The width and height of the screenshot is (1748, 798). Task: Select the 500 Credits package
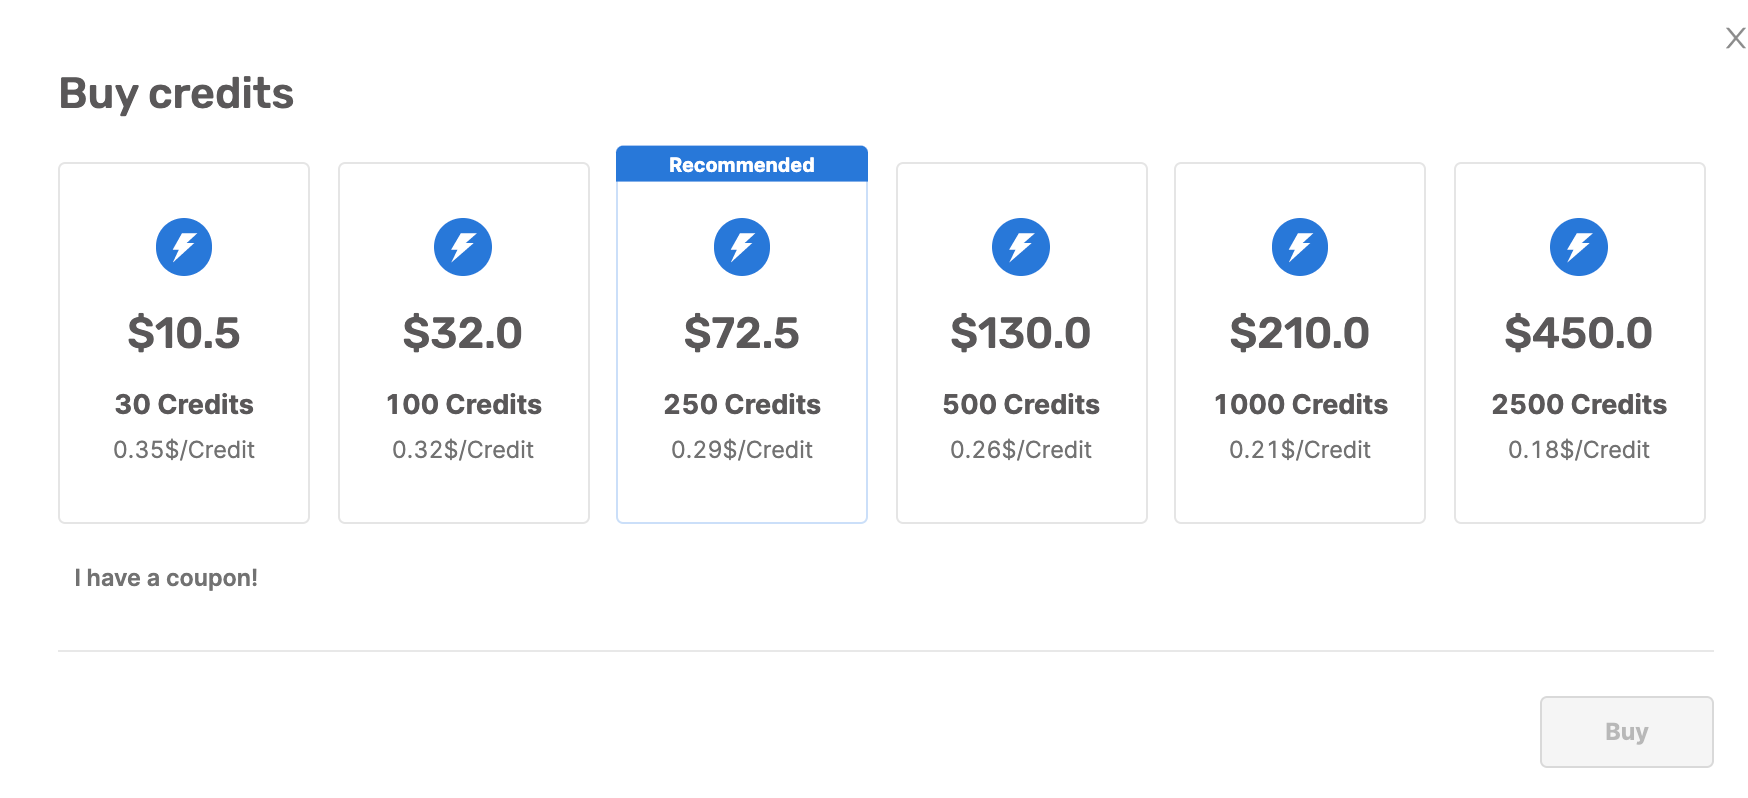pos(1022,343)
